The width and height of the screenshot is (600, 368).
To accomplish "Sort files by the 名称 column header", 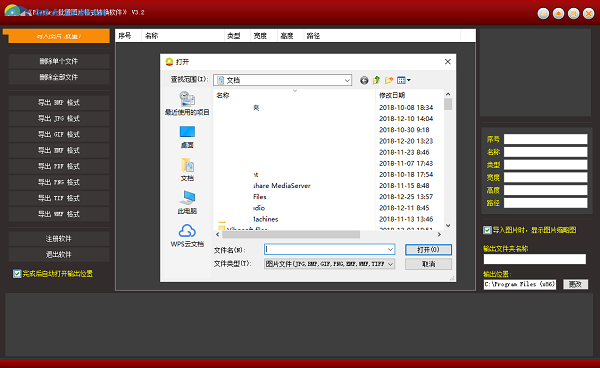I will [x=294, y=95].
